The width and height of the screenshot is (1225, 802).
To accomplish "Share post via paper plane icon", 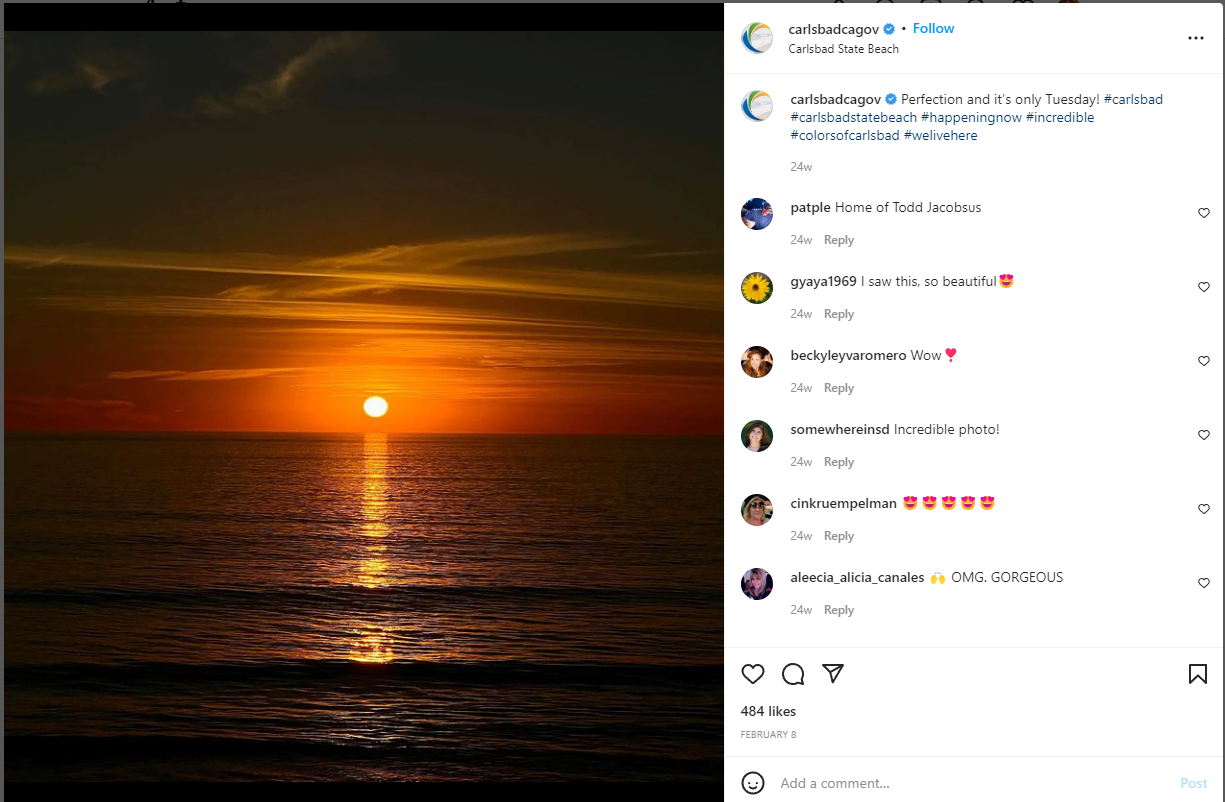I will (833, 674).
